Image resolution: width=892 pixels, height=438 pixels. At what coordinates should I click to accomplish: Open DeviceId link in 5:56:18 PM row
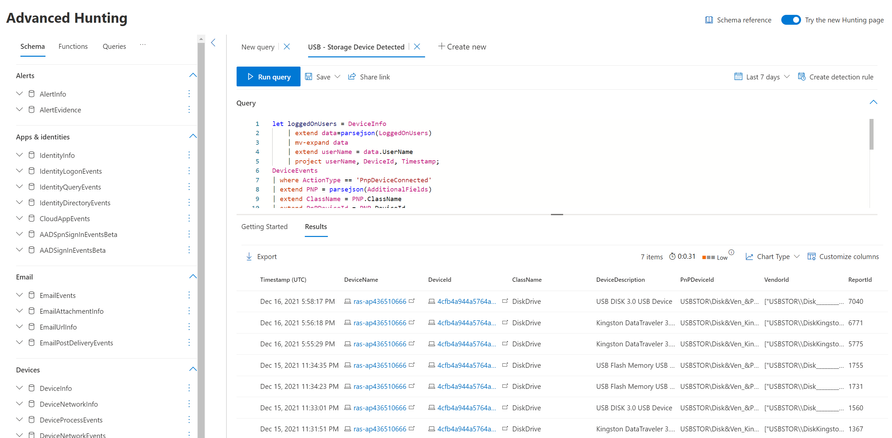pyautogui.click(x=466, y=323)
